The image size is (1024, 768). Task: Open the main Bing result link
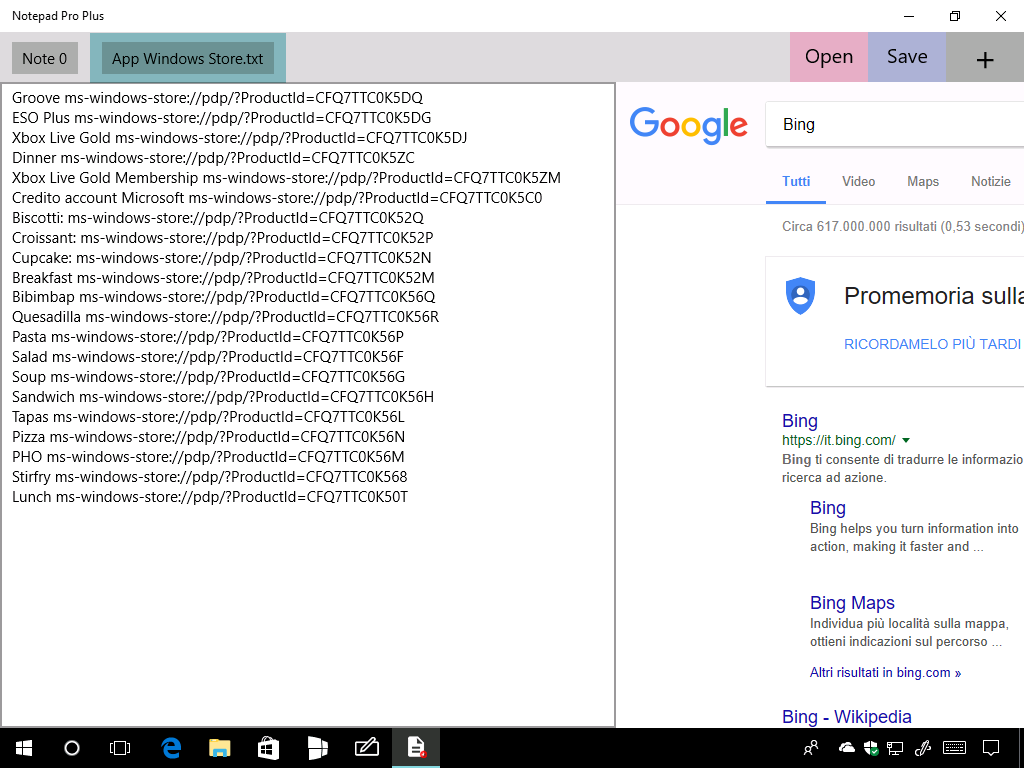pyautogui.click(x=800, y=421)
